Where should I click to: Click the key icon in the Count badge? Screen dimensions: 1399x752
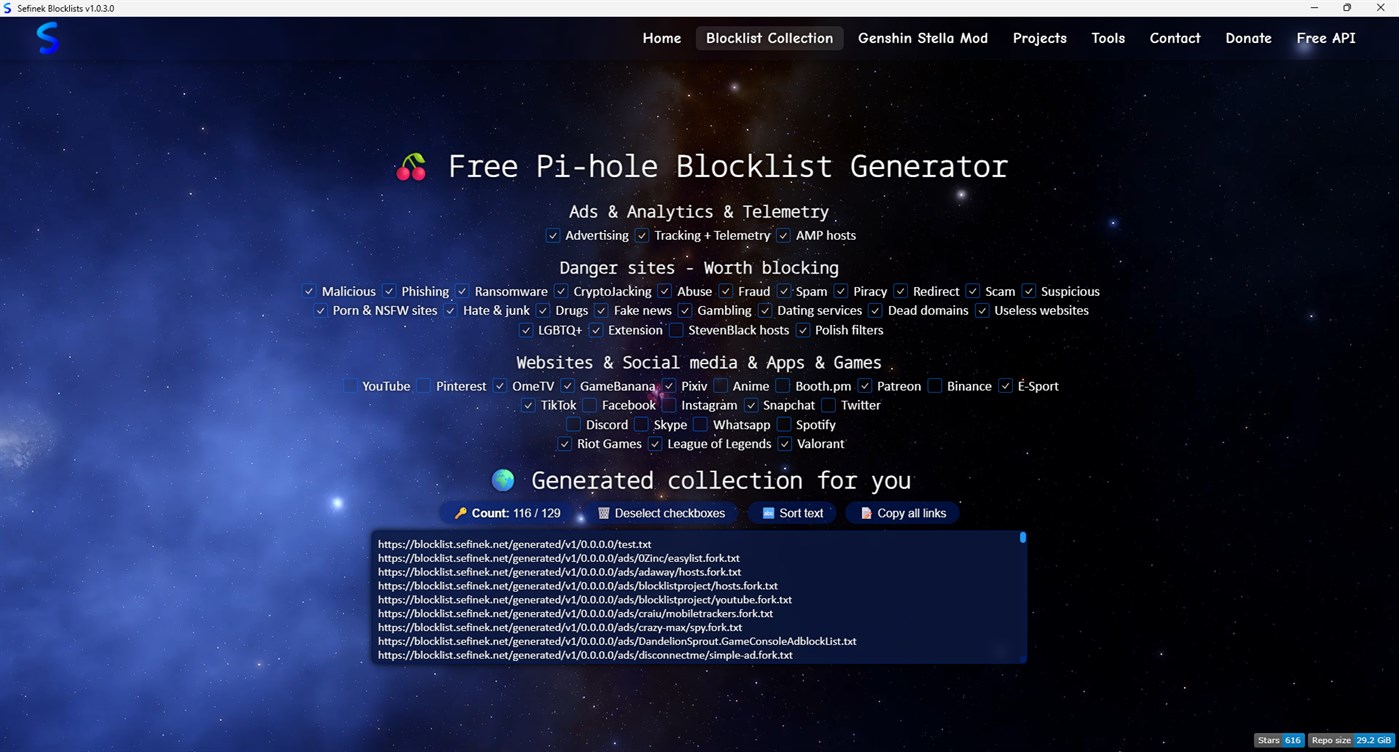click(x=462, y=513)
